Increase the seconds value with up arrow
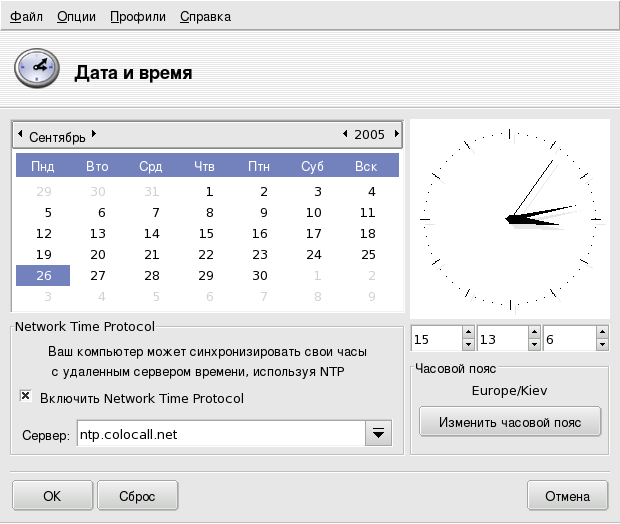620x524 pixels. coord(601,335)
